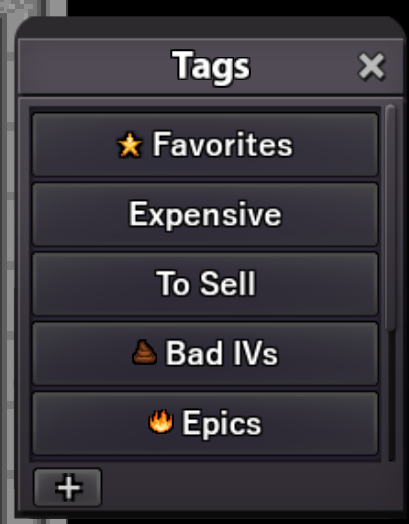Image resolution: width=409 pixels, height=524 pixels.
Task: Click the flame icon next to Epics
Action: point(161,422)
